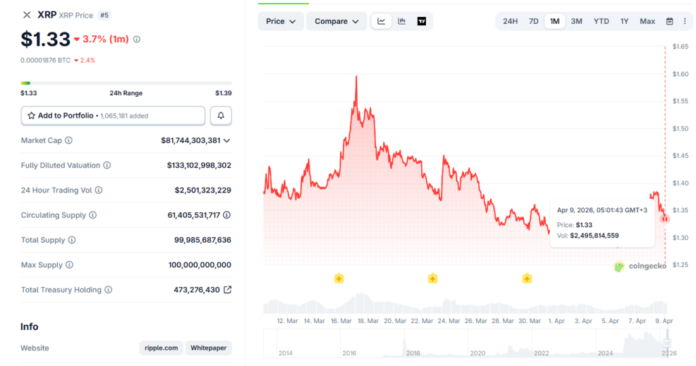Click the $133,102,998,302 valuation value
Viewport: 696px width, 366px height.
click(199, 165)
